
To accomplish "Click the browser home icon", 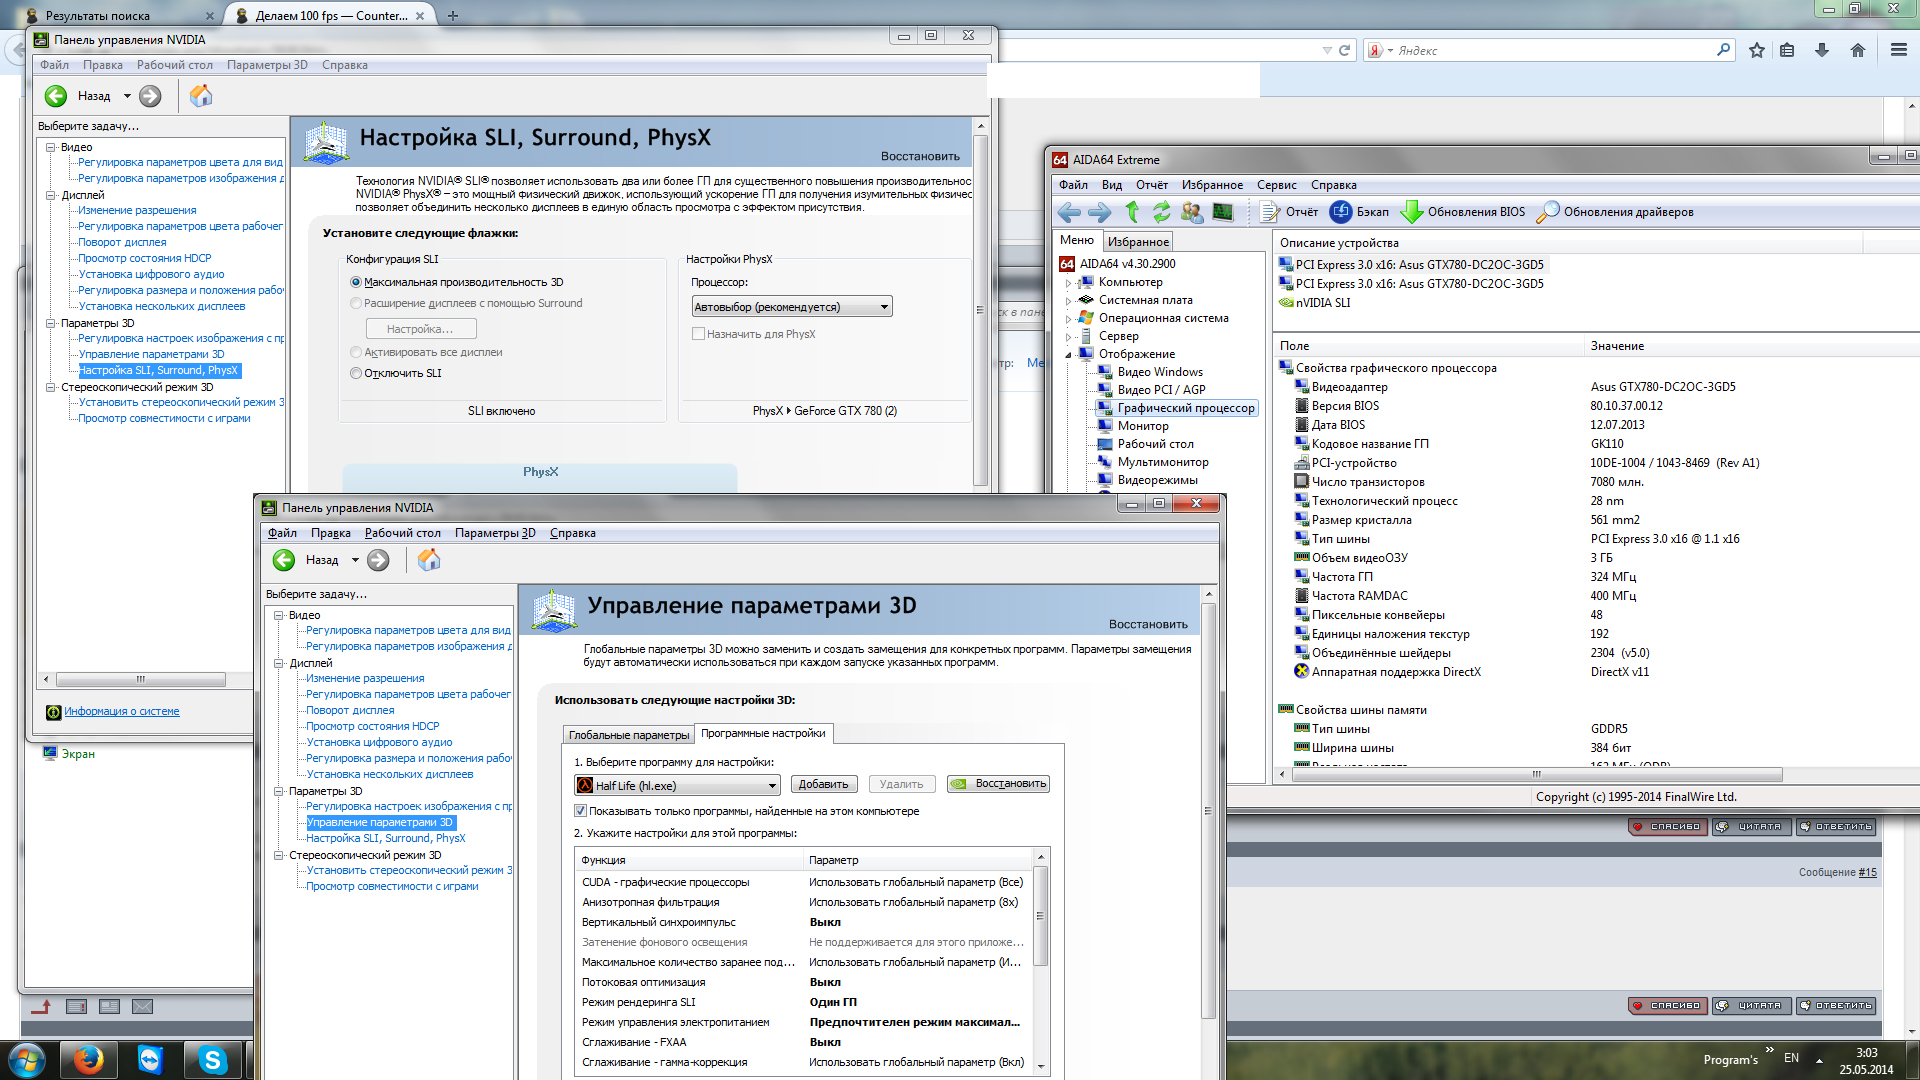I will pyautogui.click(x=1858, y=50).
